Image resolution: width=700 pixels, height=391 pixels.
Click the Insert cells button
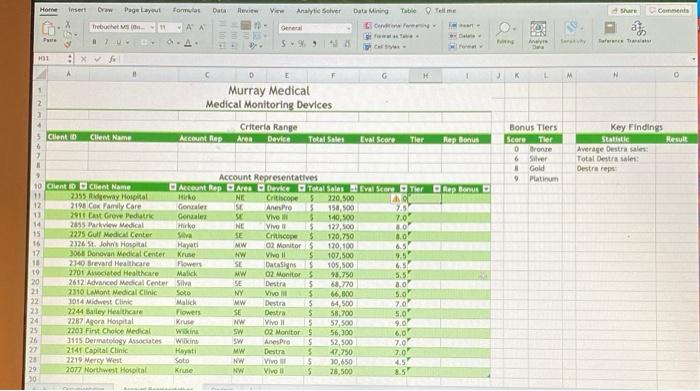click(464, 25)
